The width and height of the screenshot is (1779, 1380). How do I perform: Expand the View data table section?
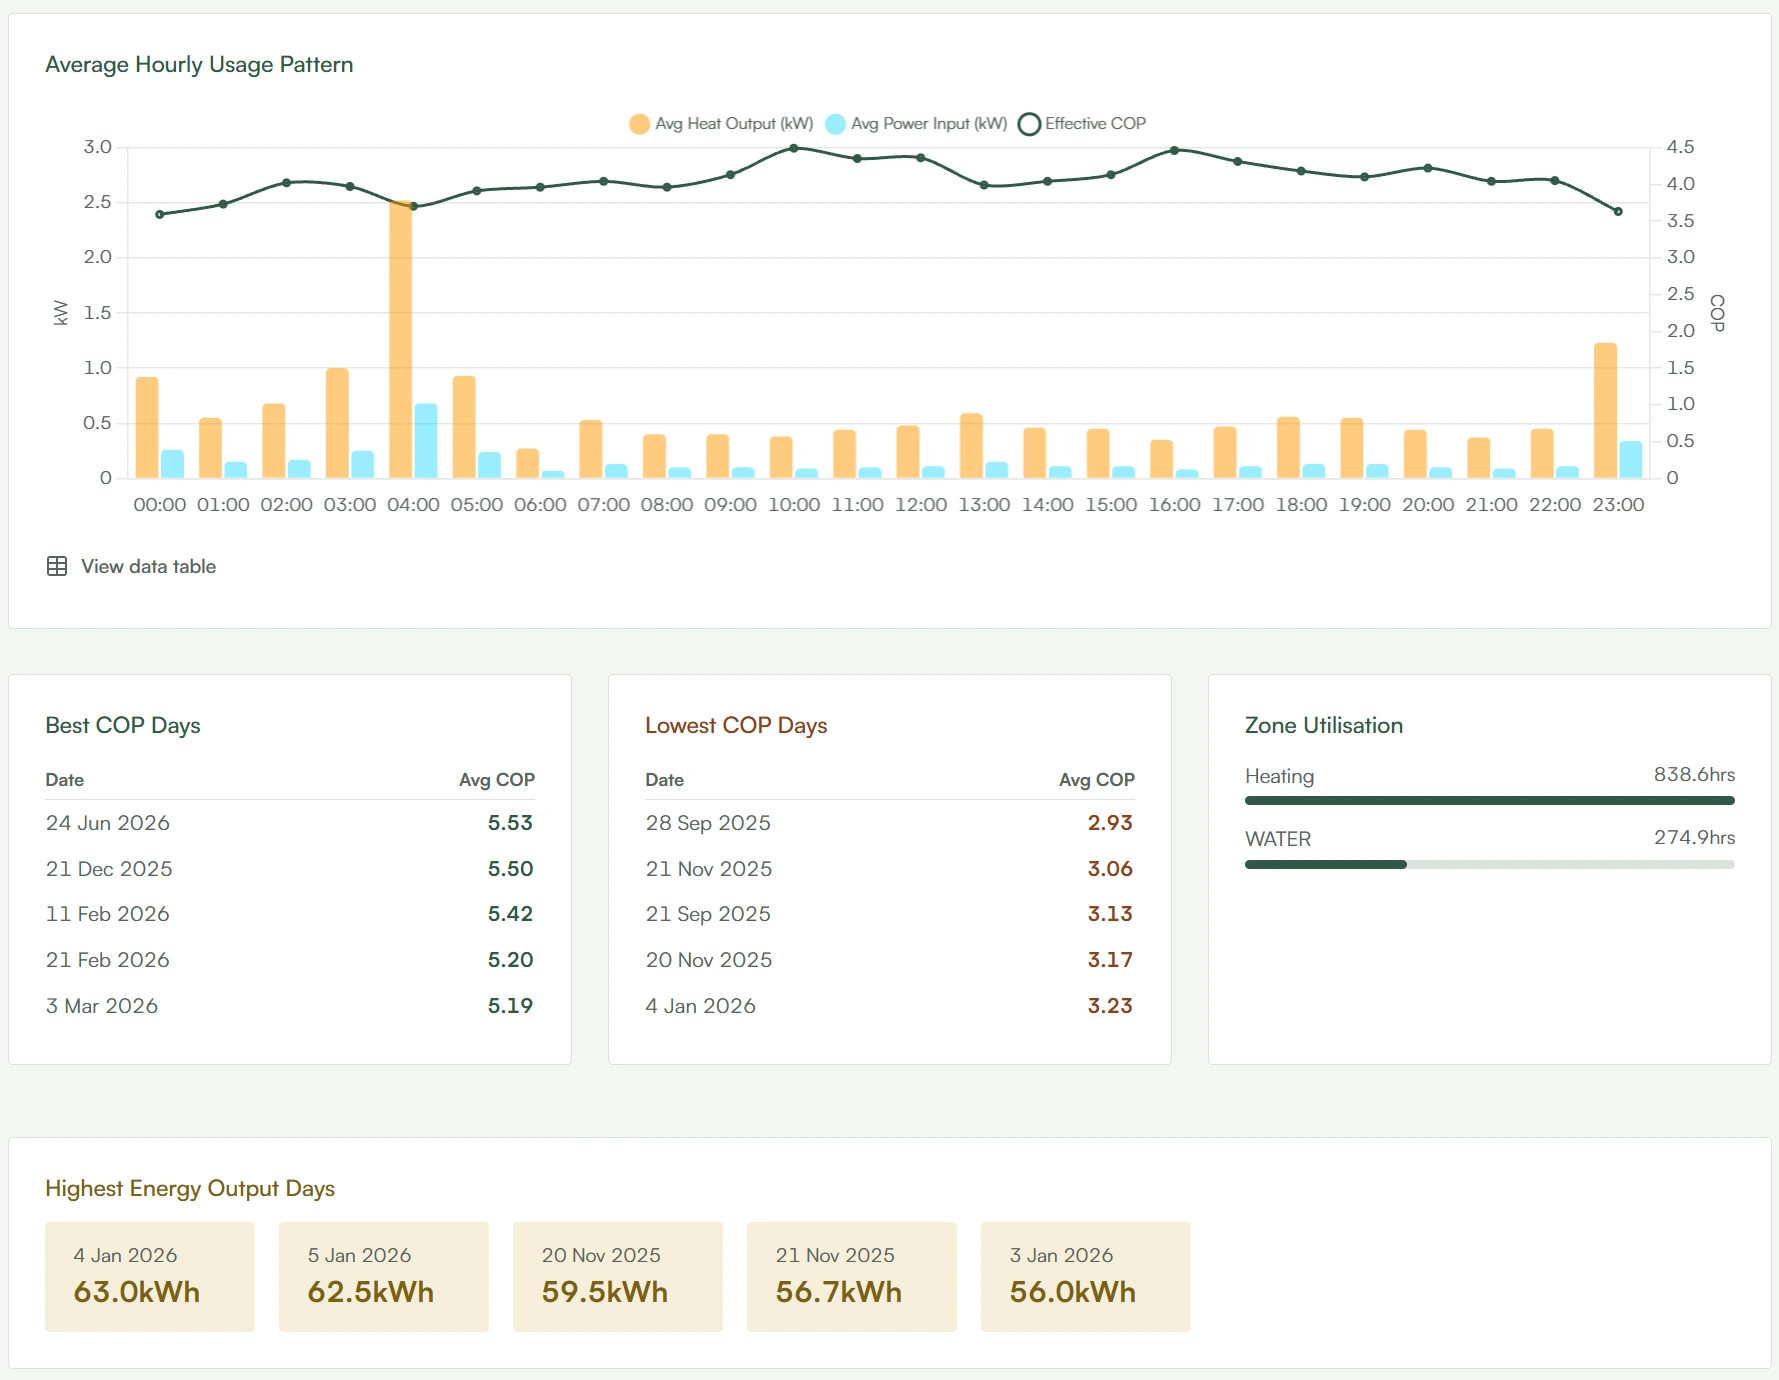(131, 566)
